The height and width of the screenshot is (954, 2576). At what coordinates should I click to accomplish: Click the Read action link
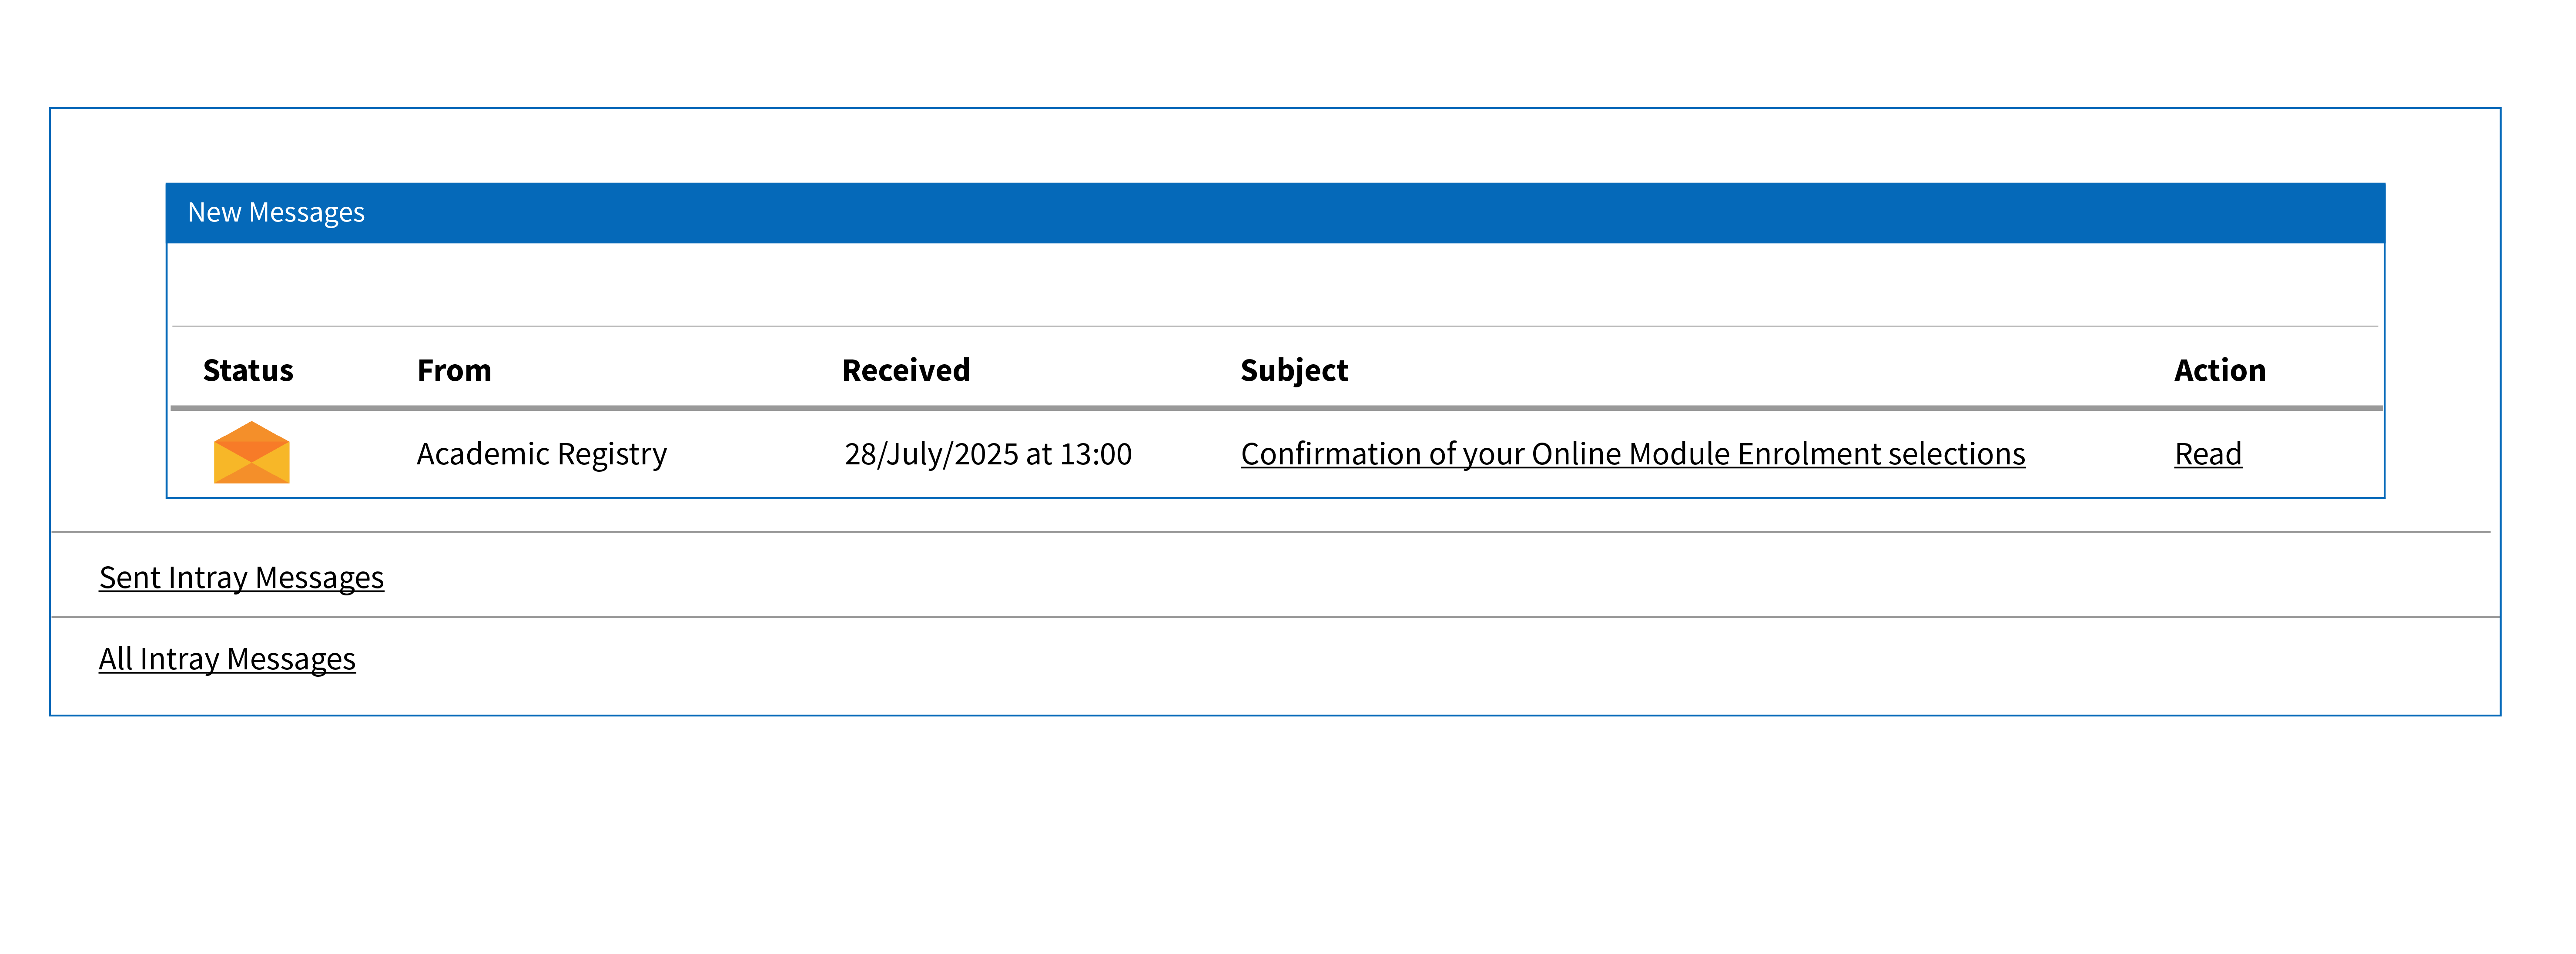[2207, 454]
